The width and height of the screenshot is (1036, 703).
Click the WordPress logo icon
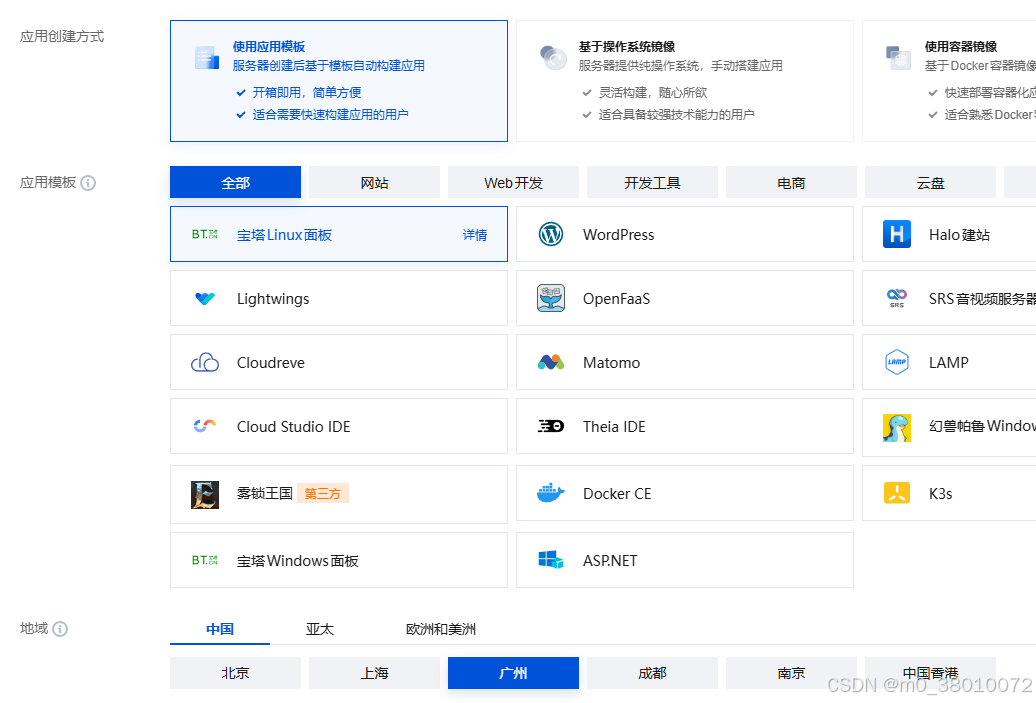551,235
